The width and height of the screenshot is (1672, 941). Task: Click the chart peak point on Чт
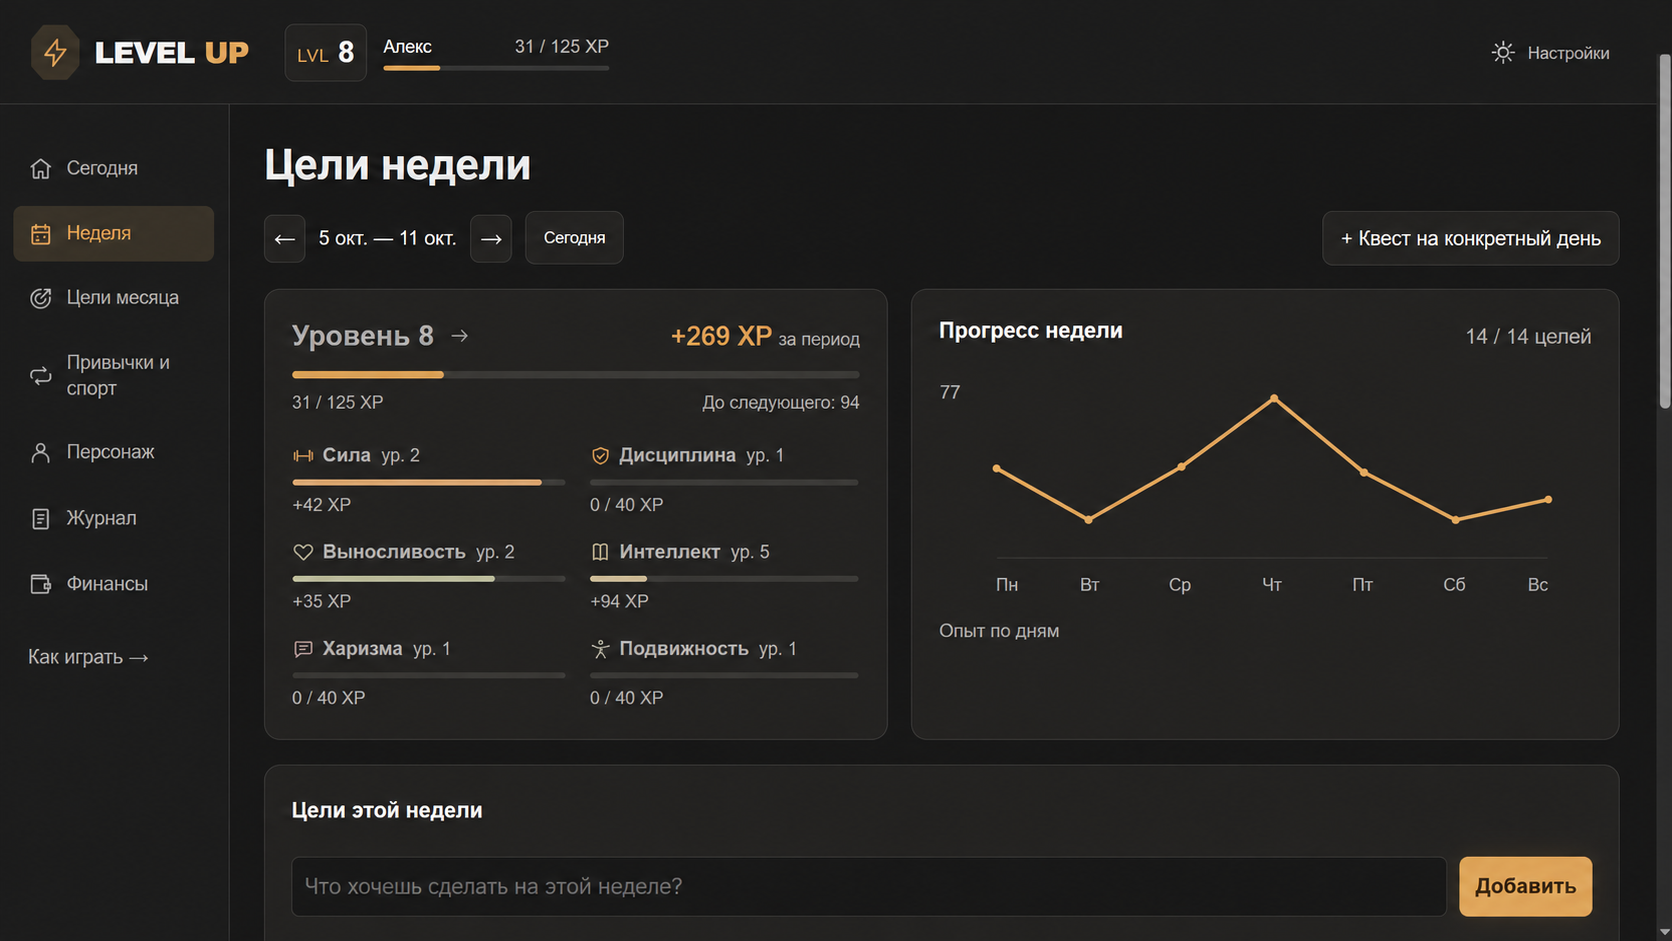pyautogui.click(x=1273, y=398)
